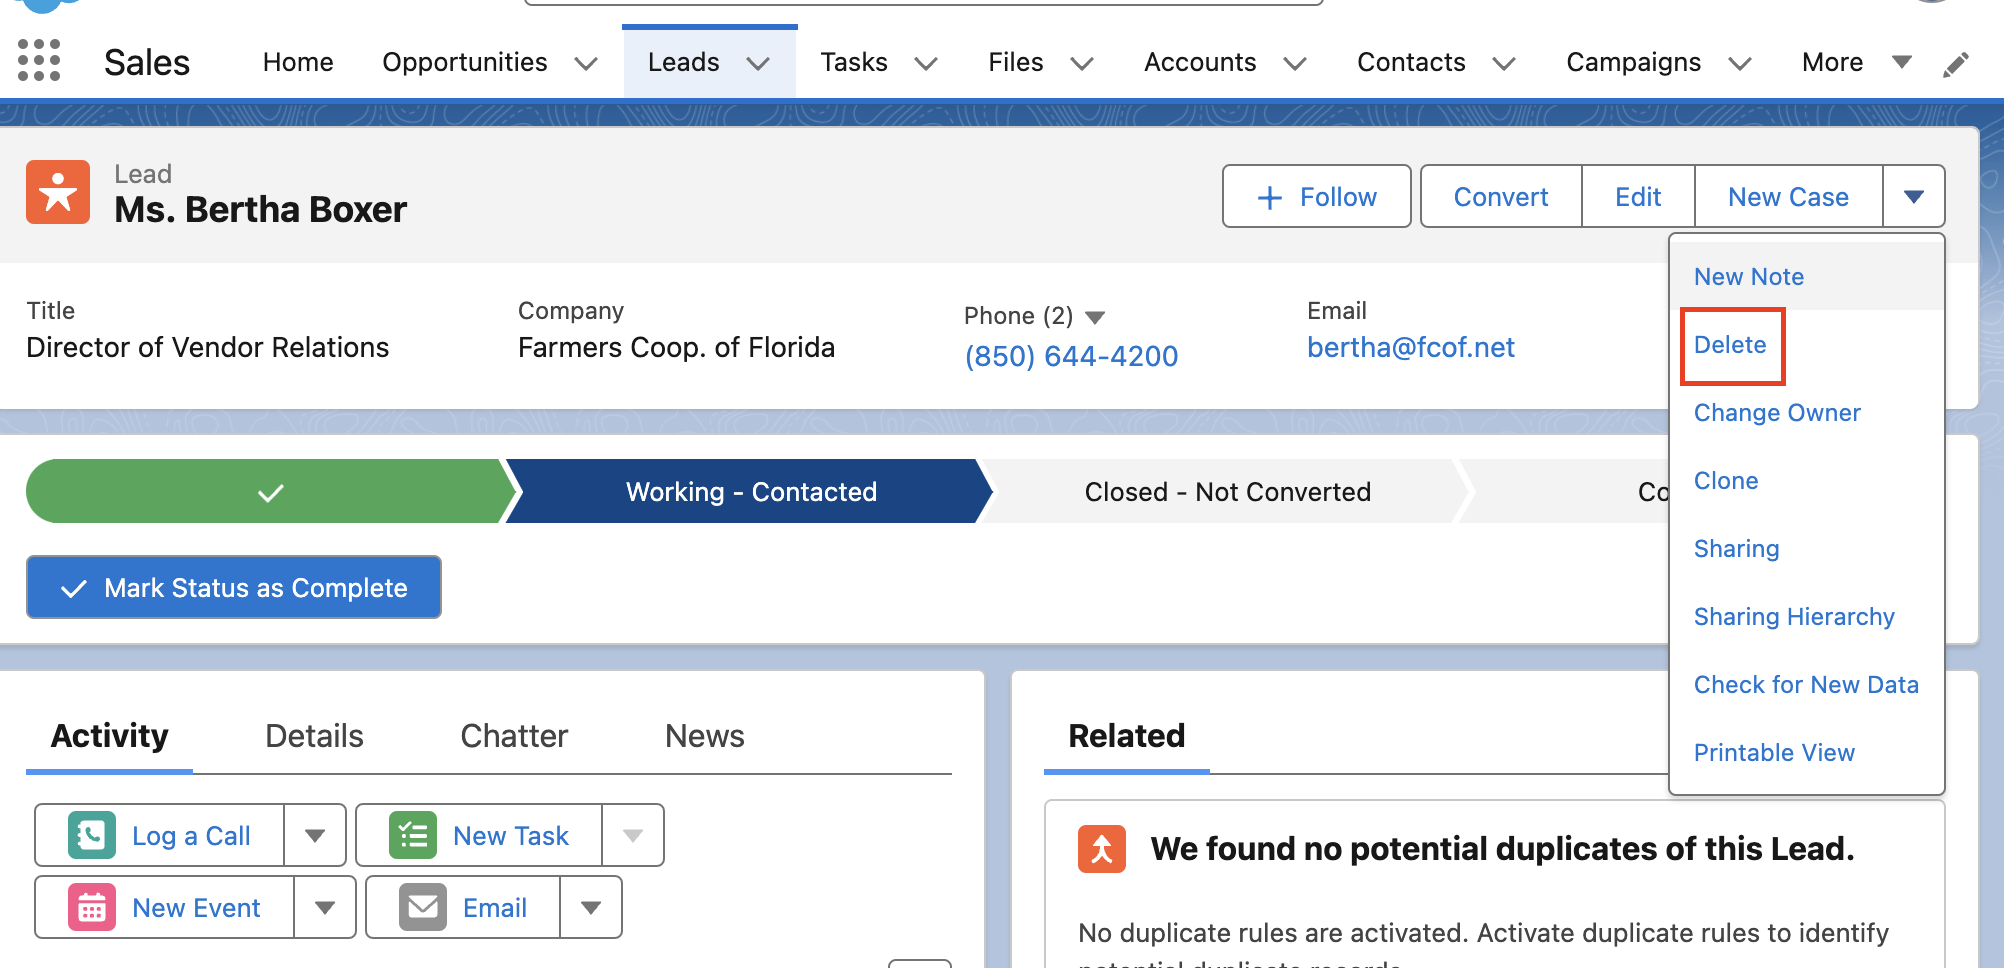The image size is (2004, 968).
Task: Expand the Phone (2) dropdown
Action: [1095, 316]
